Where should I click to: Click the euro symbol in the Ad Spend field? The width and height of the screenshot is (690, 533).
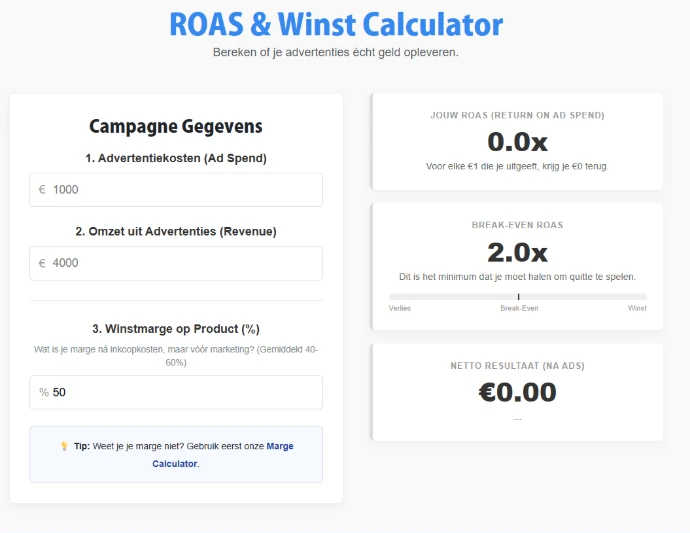coord(42,190)
